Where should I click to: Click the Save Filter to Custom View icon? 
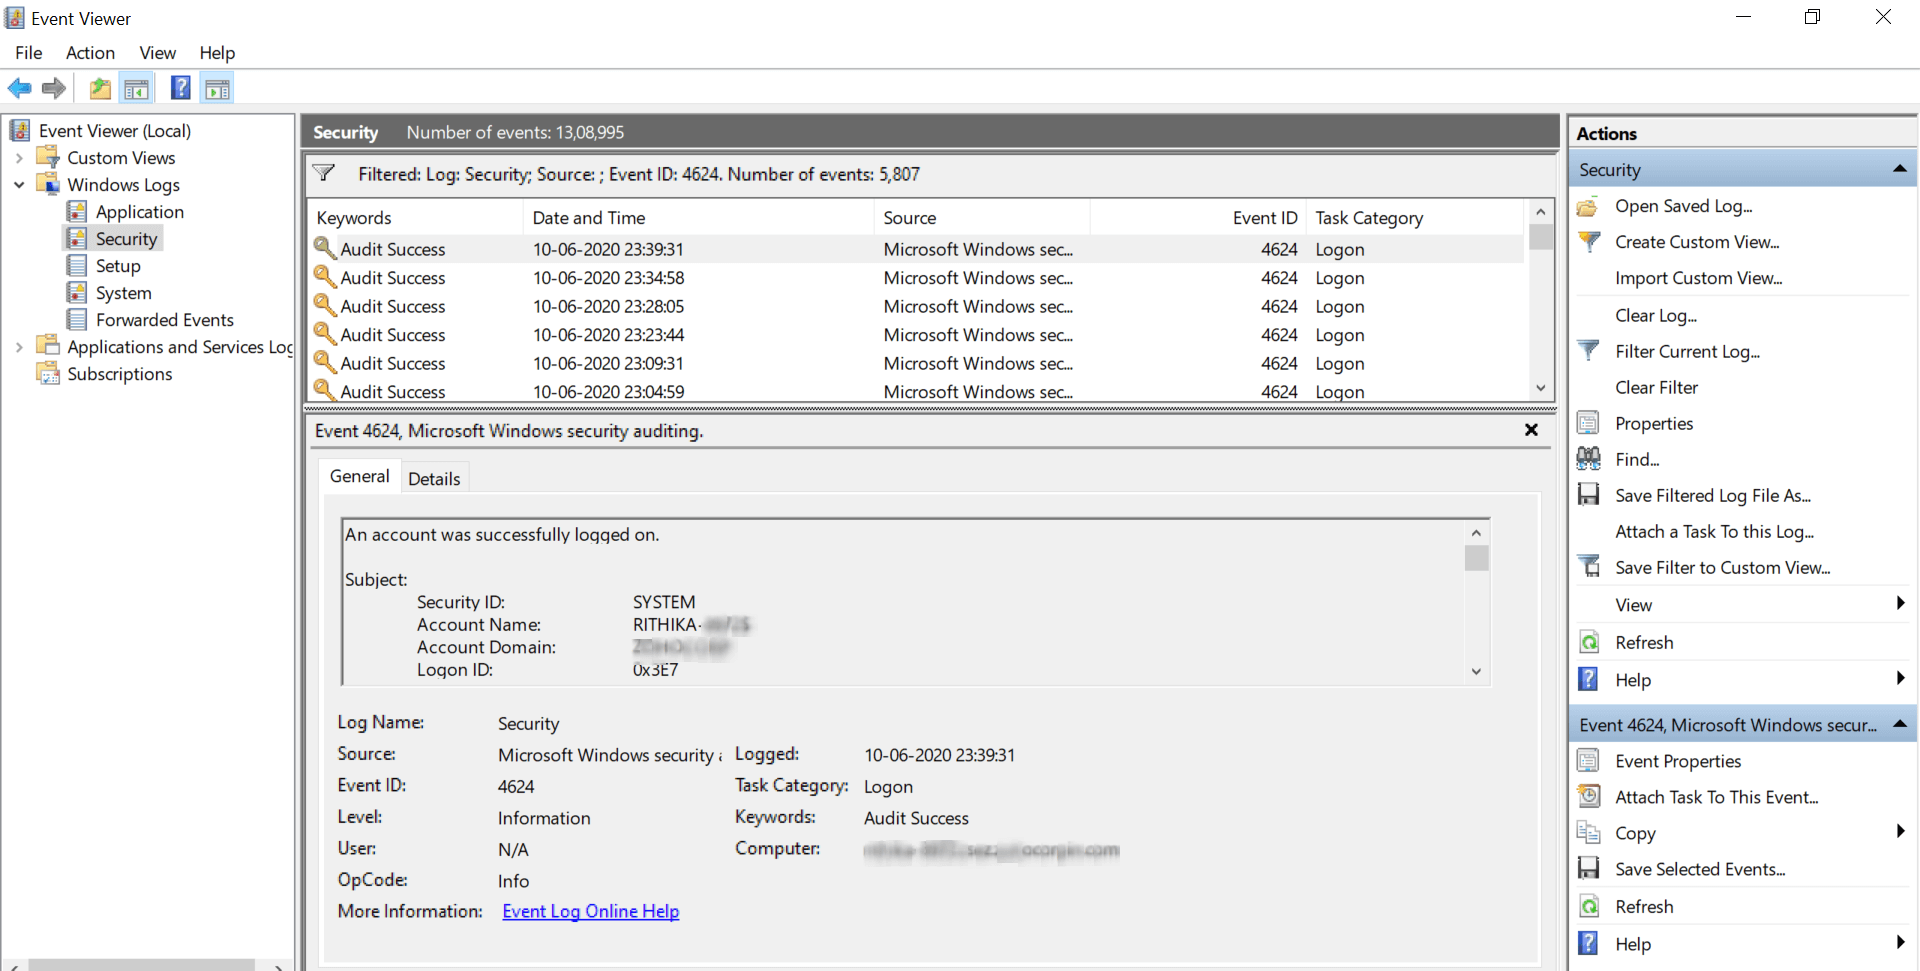1588,567
